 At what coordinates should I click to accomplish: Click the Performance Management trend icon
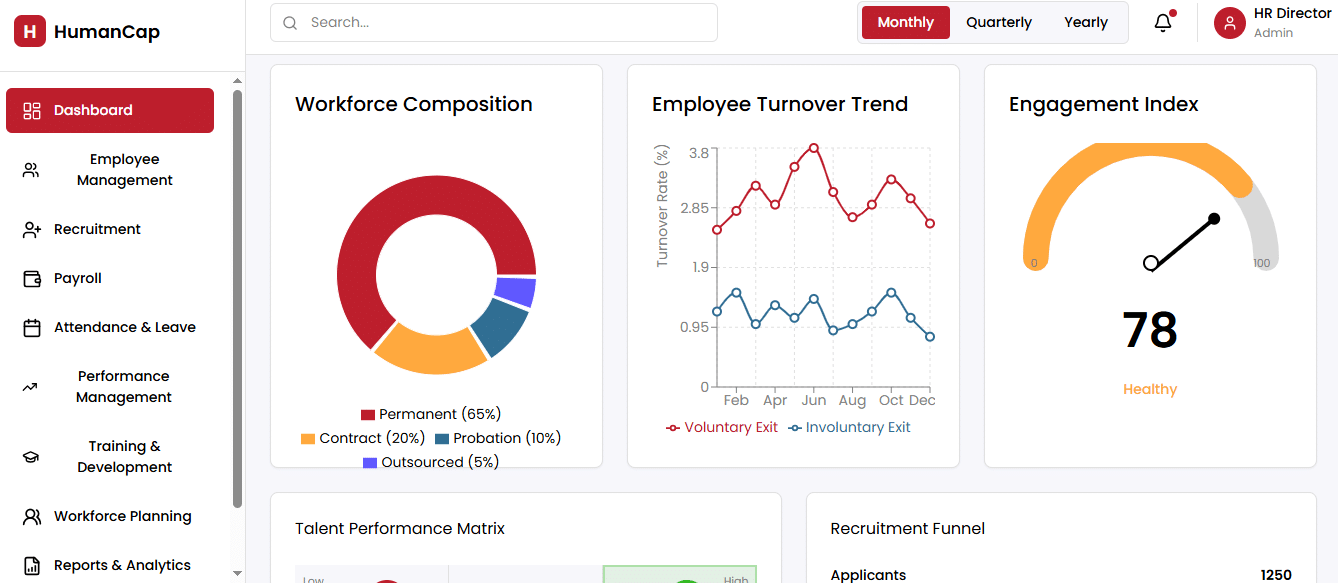pos(31,387)
